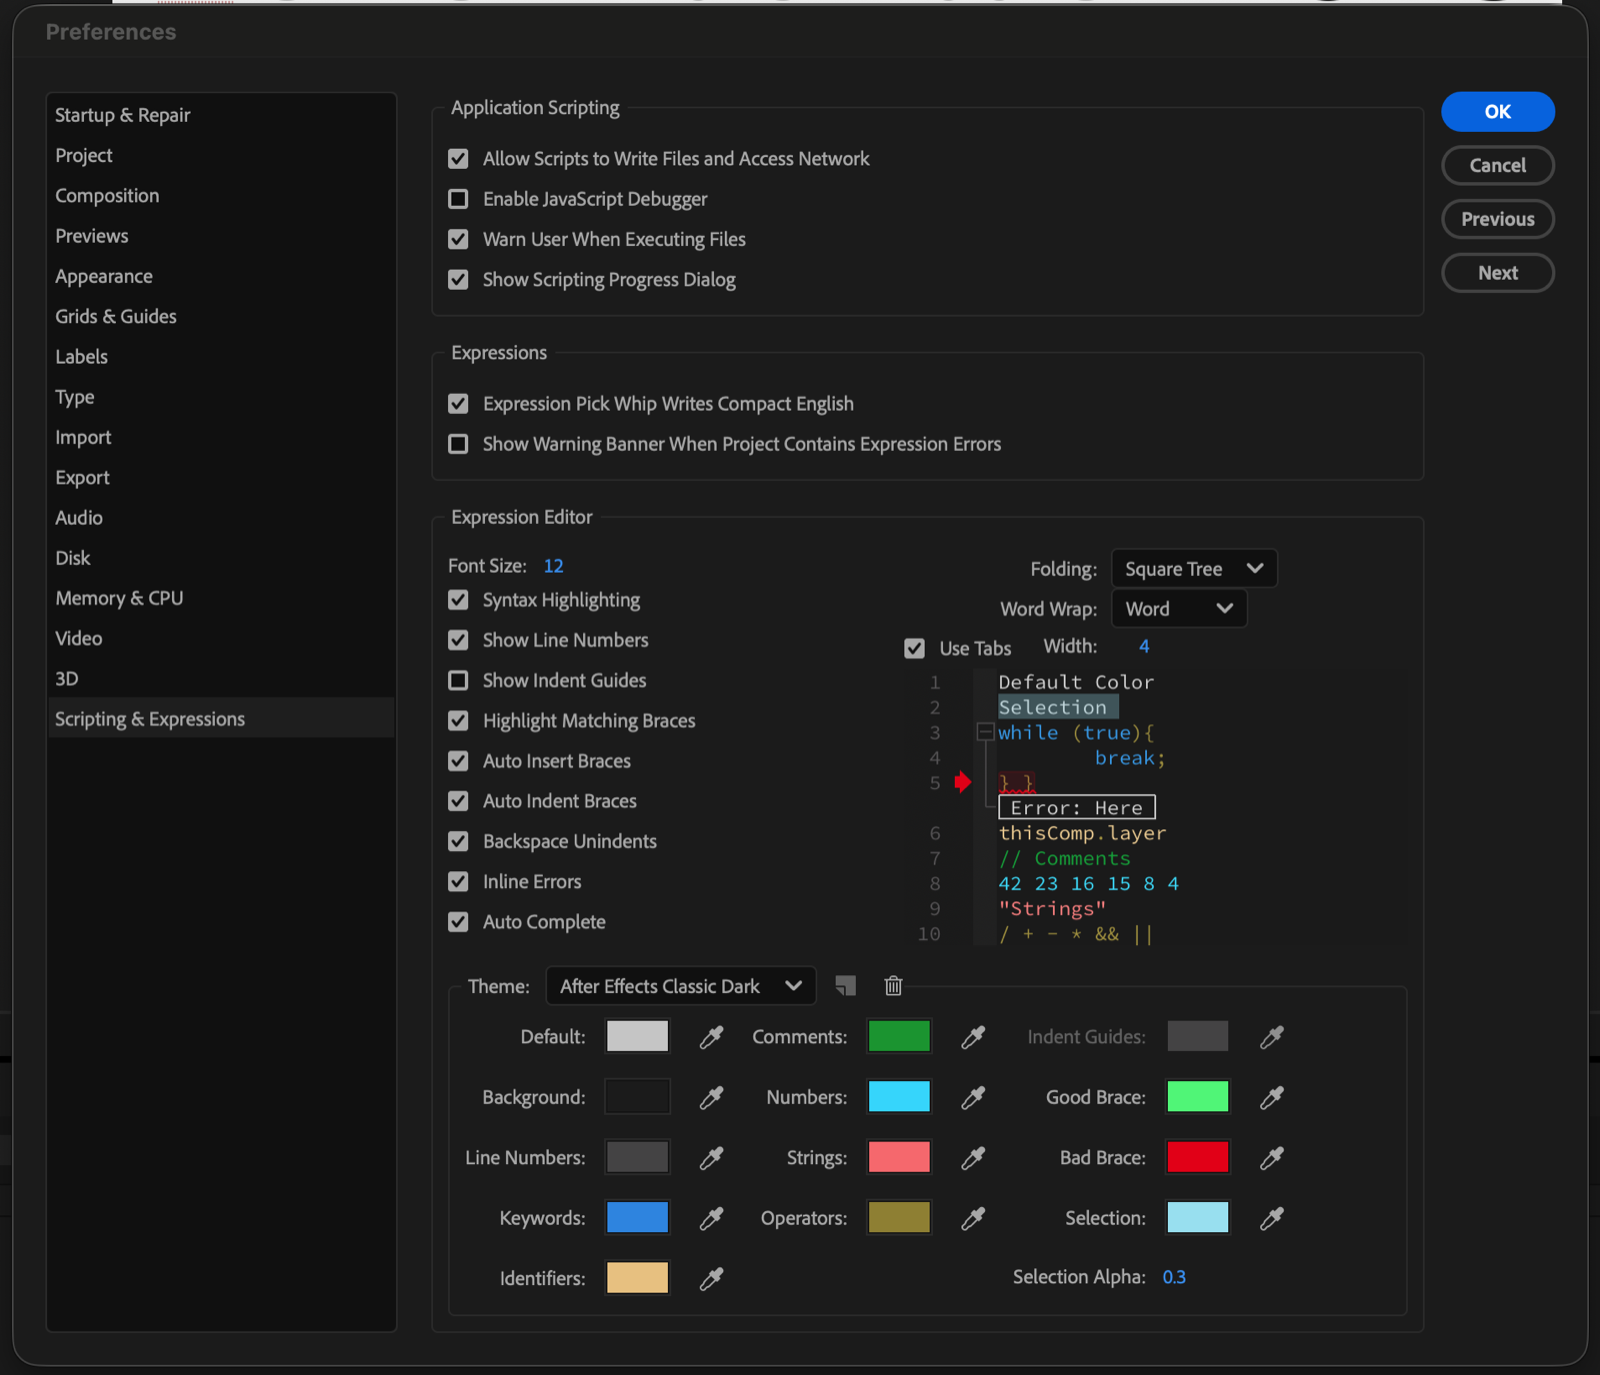
Task: Select Appearance in preferences list
Action: click(221, 276)
